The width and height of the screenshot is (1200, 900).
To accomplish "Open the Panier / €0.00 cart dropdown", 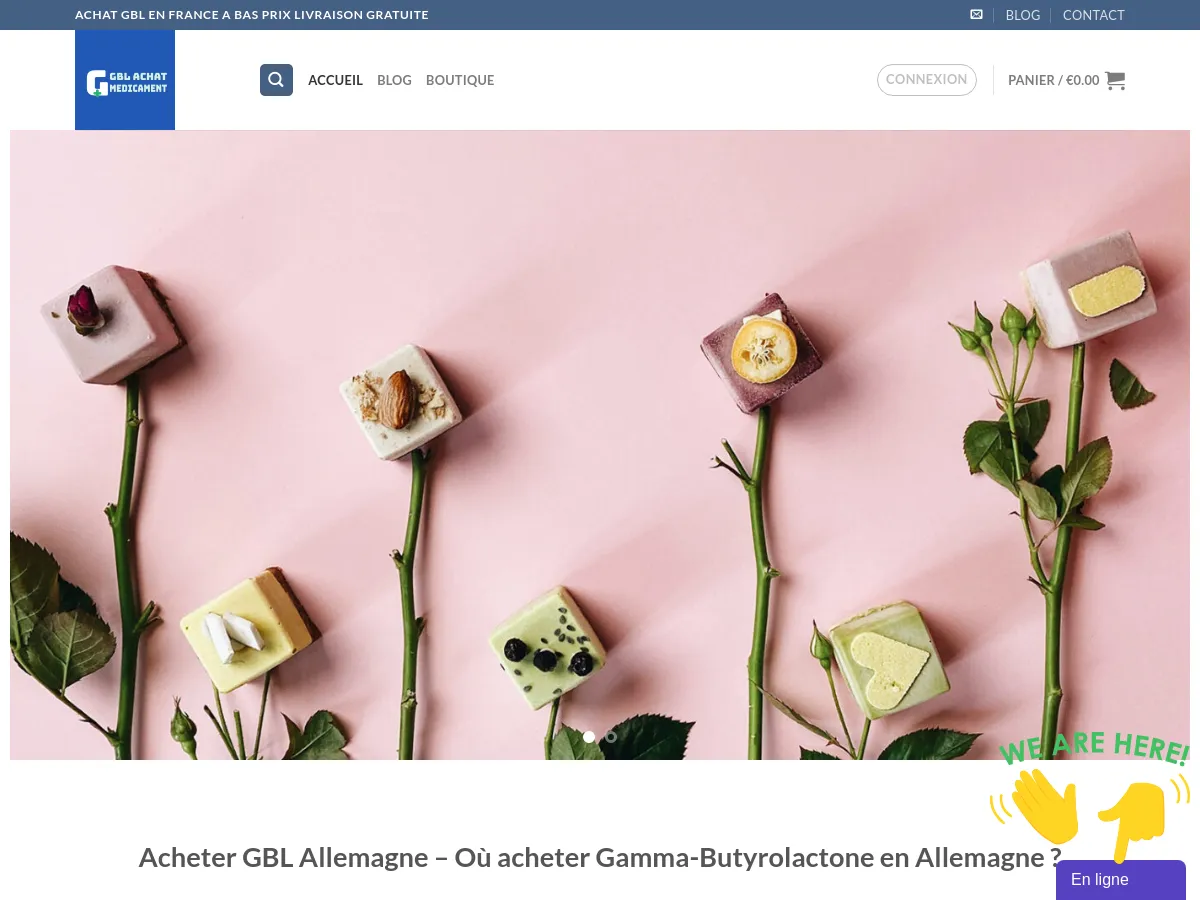I will pos(1053,80).
